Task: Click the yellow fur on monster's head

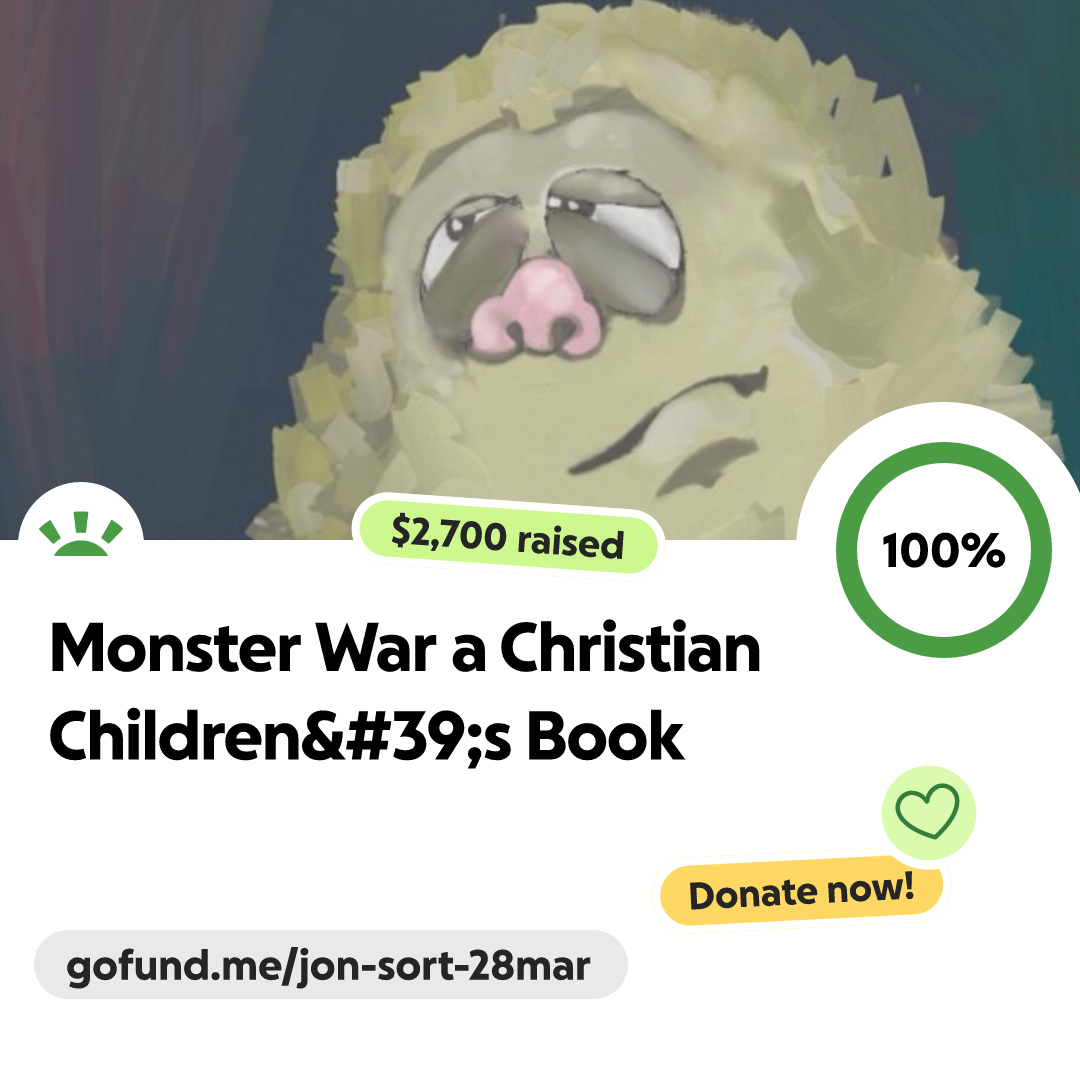Action: click(x=620, y=69)
